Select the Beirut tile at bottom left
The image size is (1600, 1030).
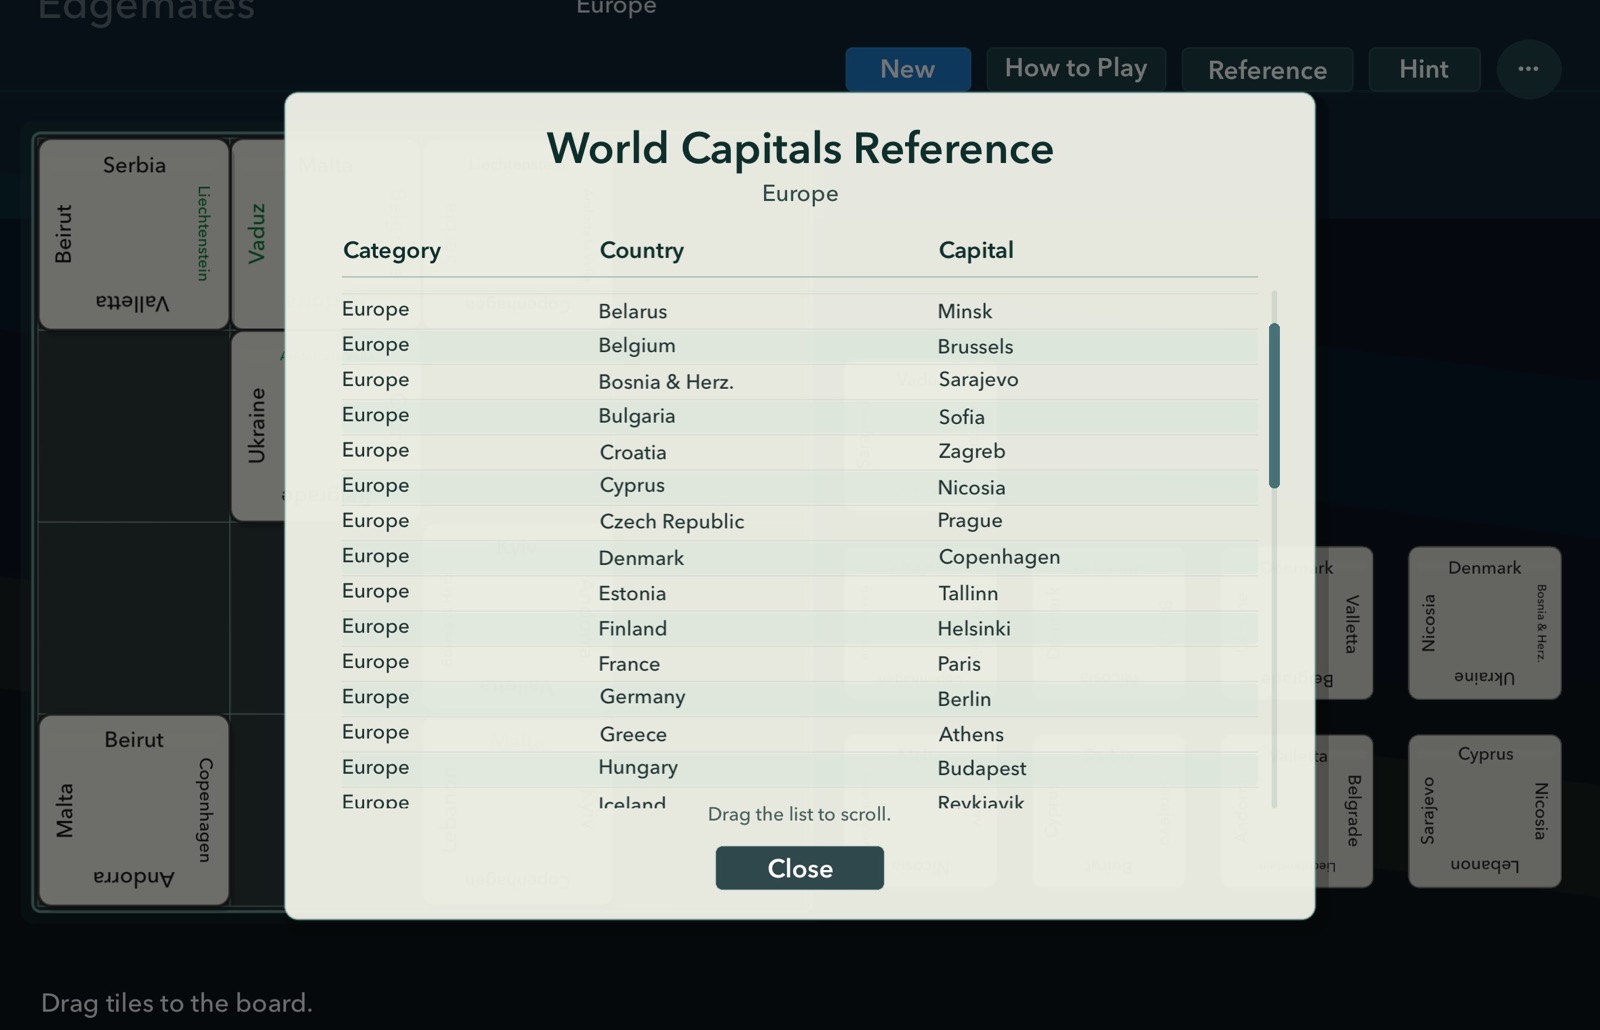133,810
